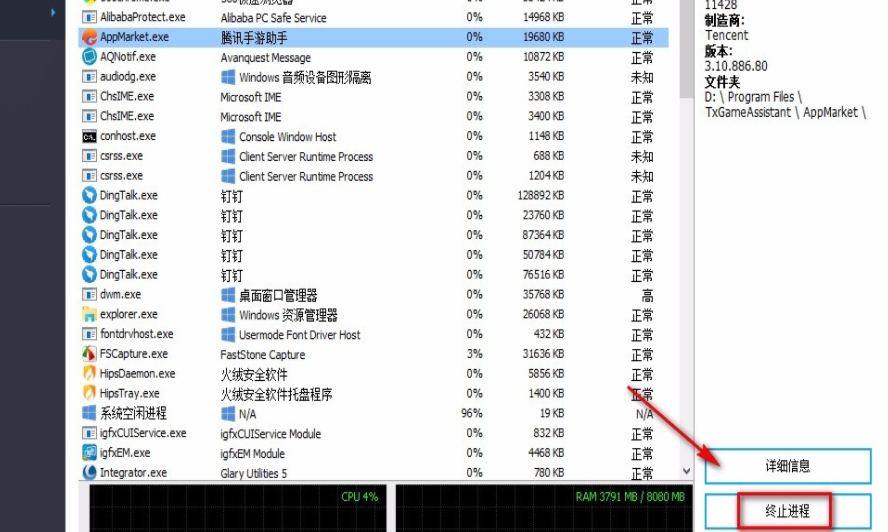Select the ChsIME.exe row with 3308 KB
This screenshot has width=888, height=532.
[373, 97]
